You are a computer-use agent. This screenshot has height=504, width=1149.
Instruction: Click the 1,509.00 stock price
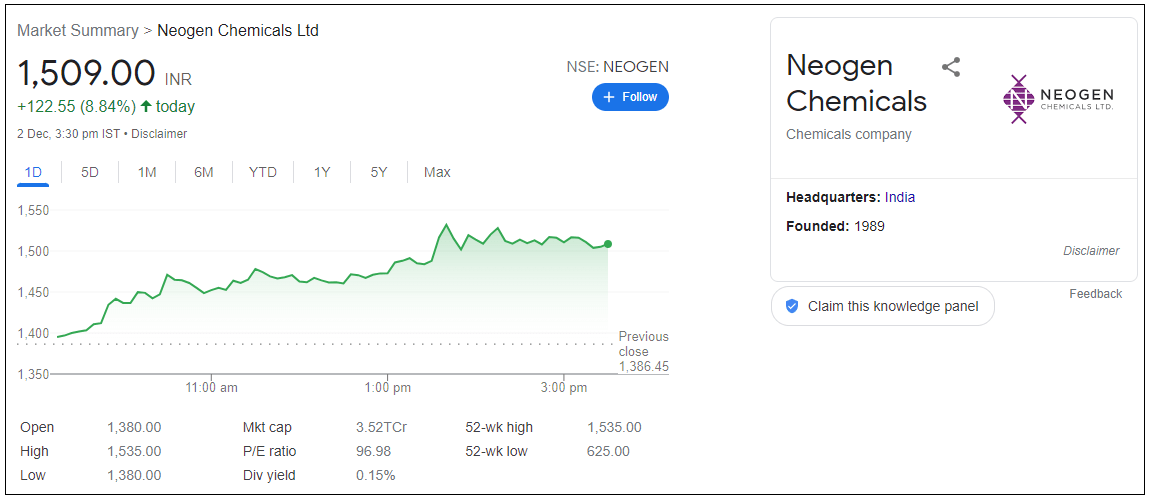[x=86, y=73]
